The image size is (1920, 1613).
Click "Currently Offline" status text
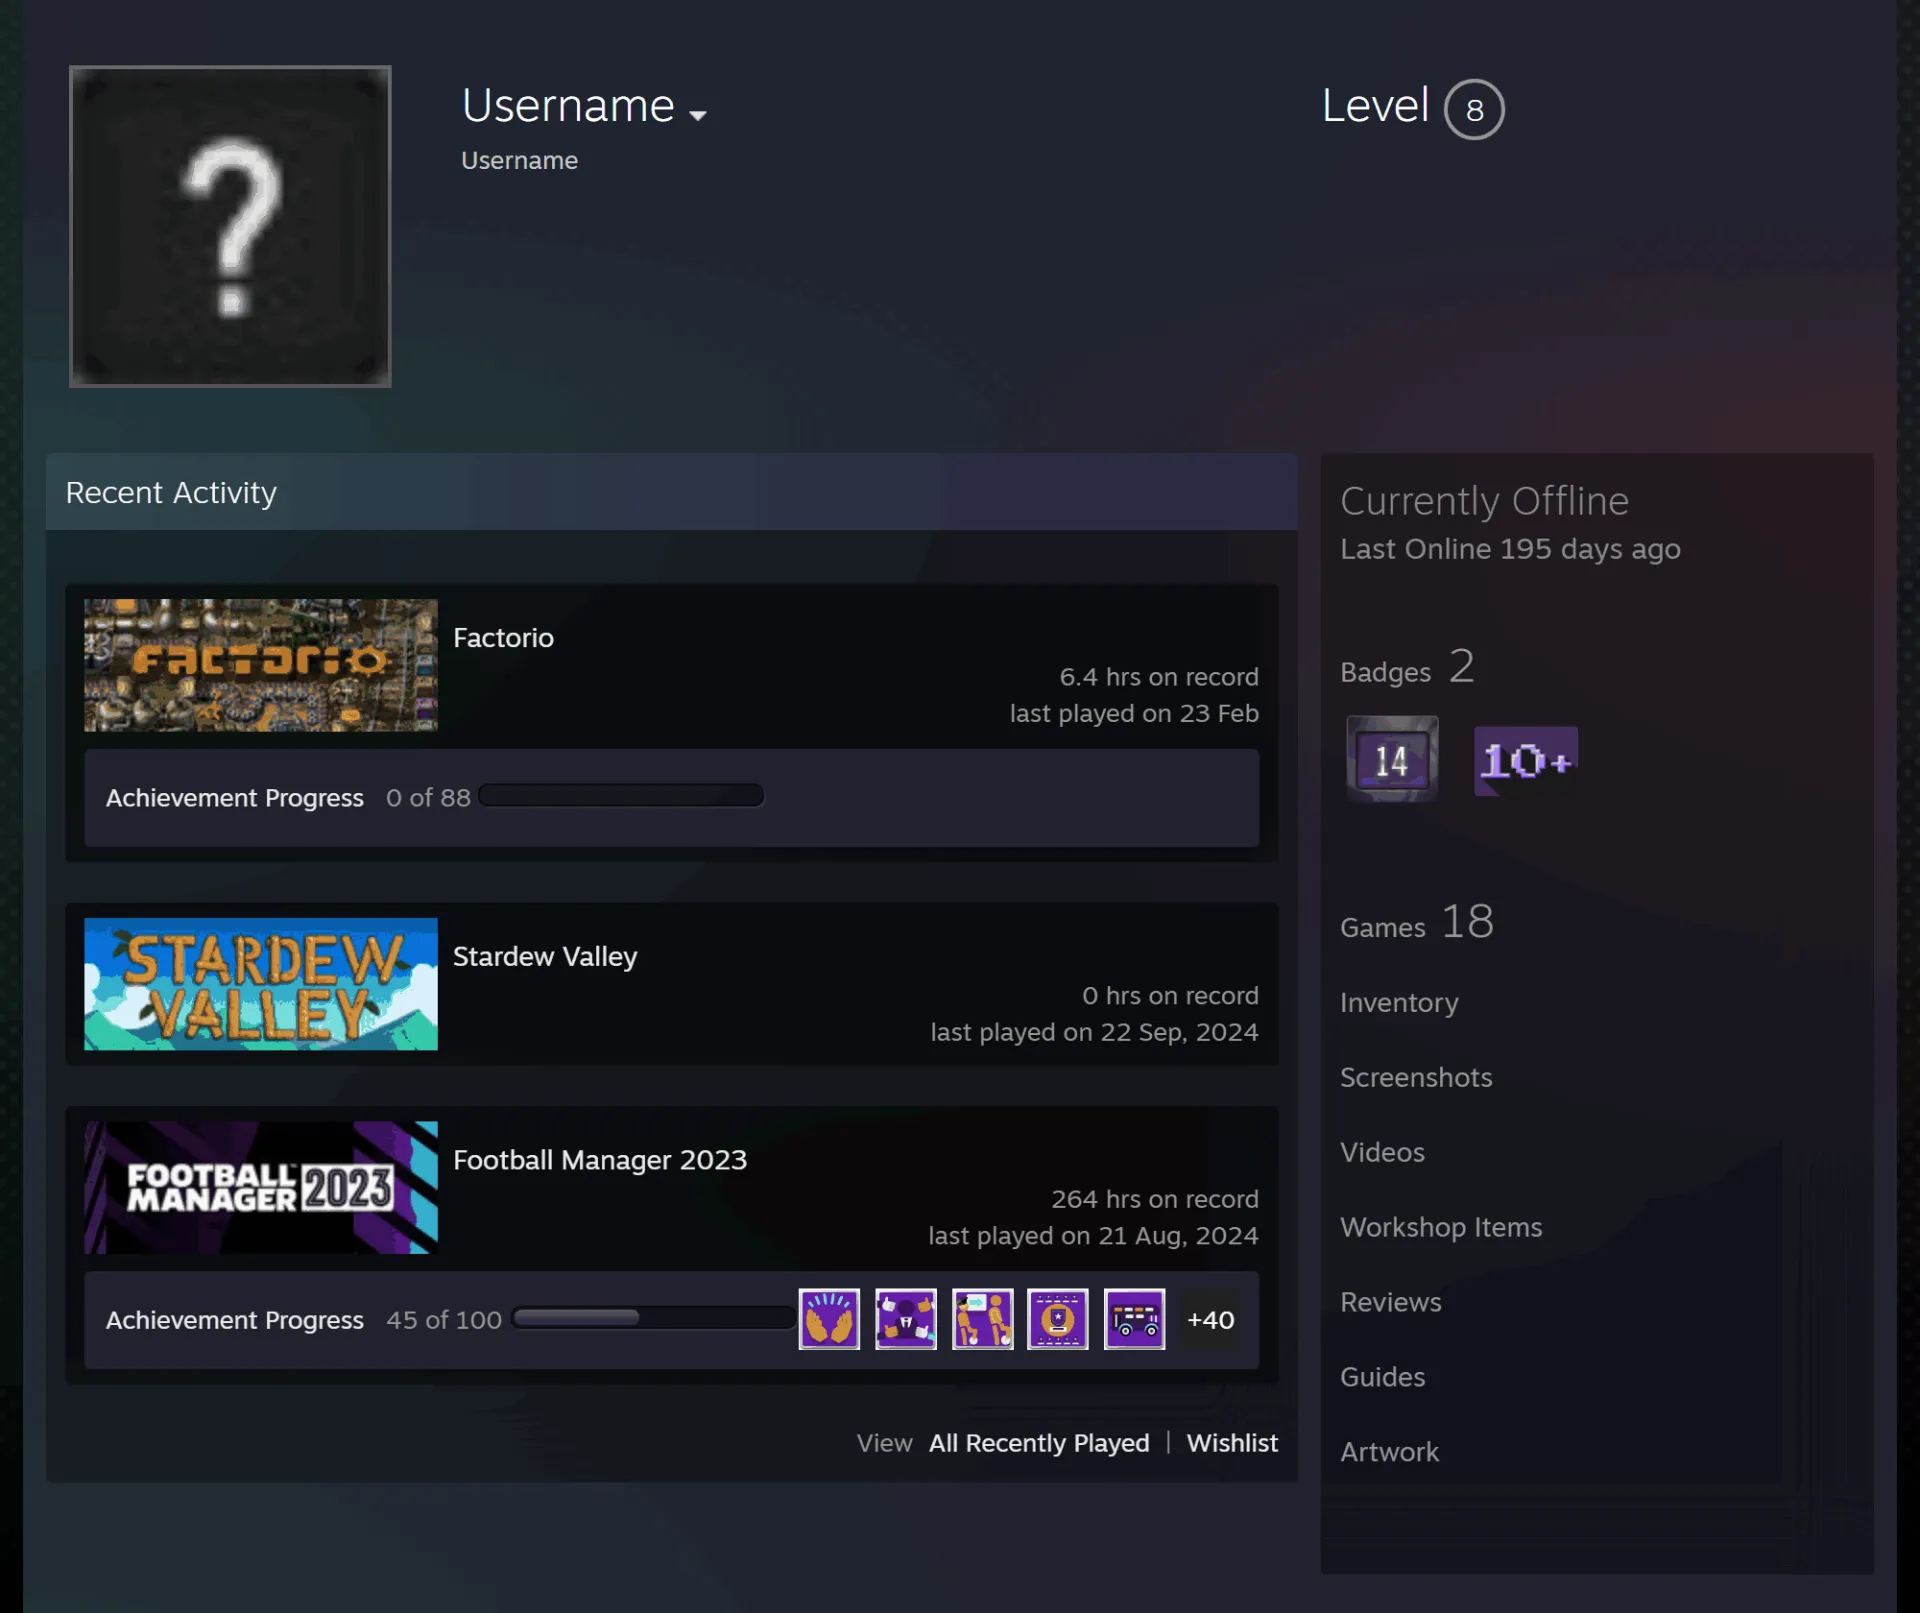click(x=1484, y=501)
